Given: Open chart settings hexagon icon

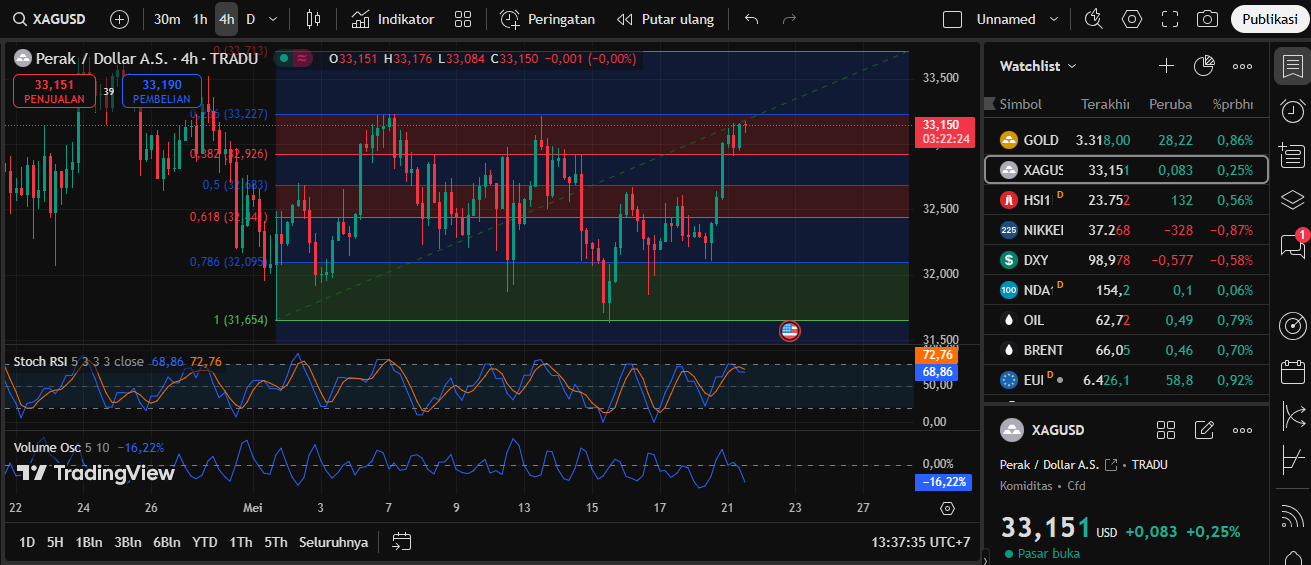Looking at the screenshot, I should (1131, 19).
